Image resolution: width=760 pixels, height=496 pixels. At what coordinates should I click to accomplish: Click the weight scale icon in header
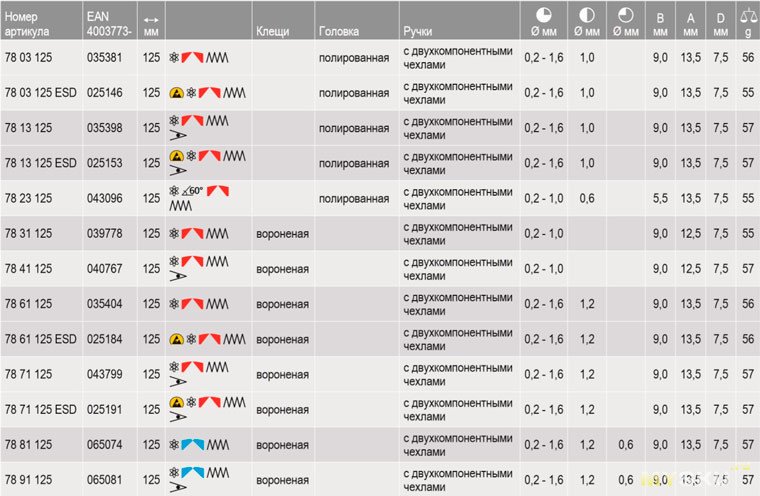click(x=747, y=15)
